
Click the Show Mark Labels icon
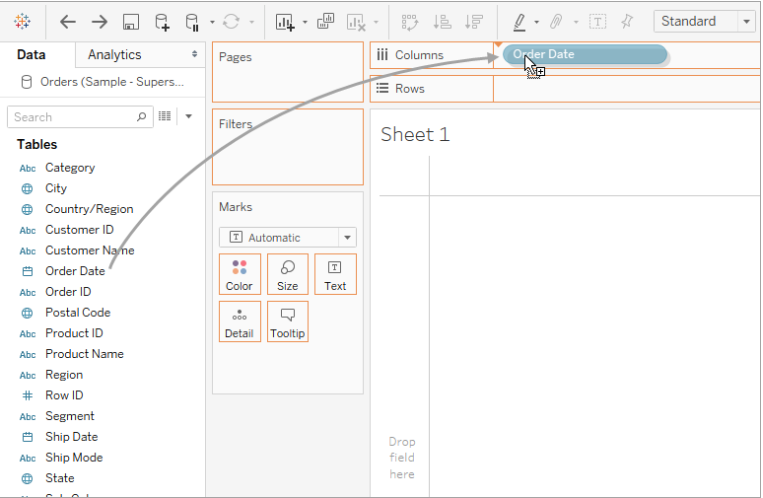(x=598, y=22)
